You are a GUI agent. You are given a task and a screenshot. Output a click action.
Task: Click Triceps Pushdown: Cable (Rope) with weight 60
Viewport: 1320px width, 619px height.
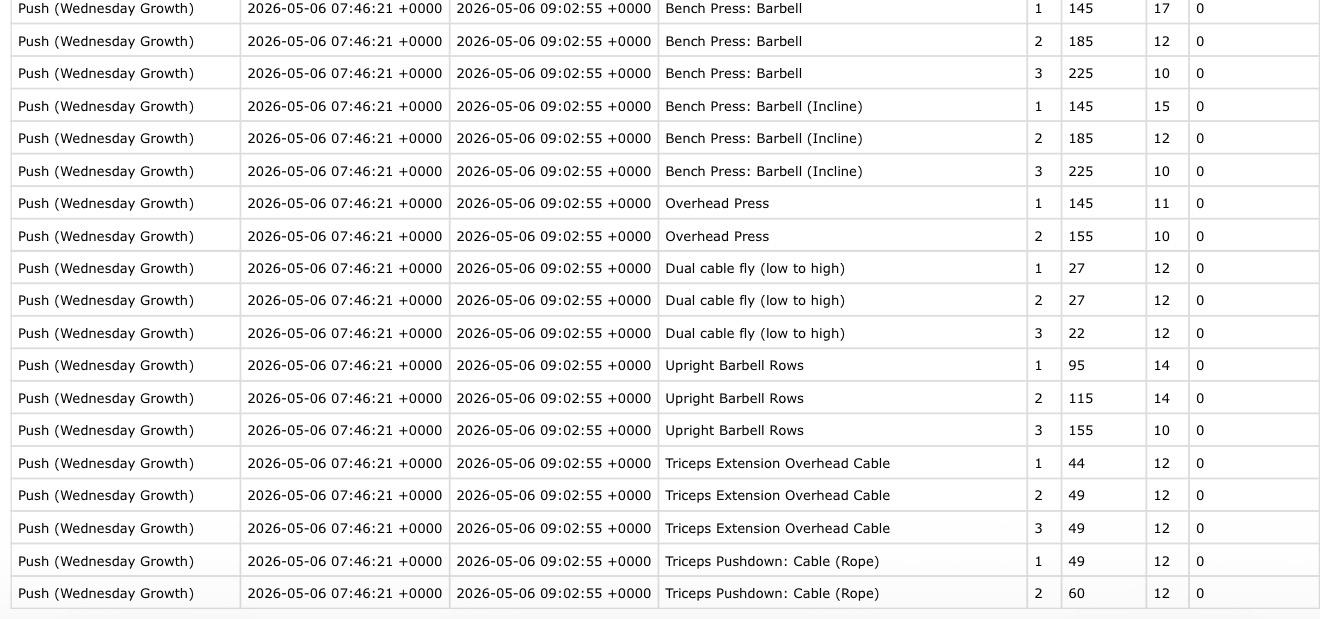772,593
